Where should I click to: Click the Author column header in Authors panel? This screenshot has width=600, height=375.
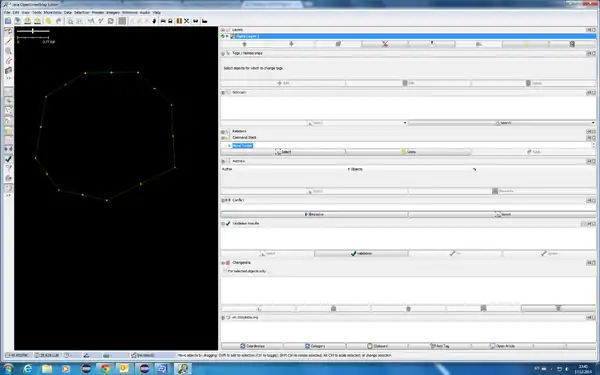pos(284,169)
